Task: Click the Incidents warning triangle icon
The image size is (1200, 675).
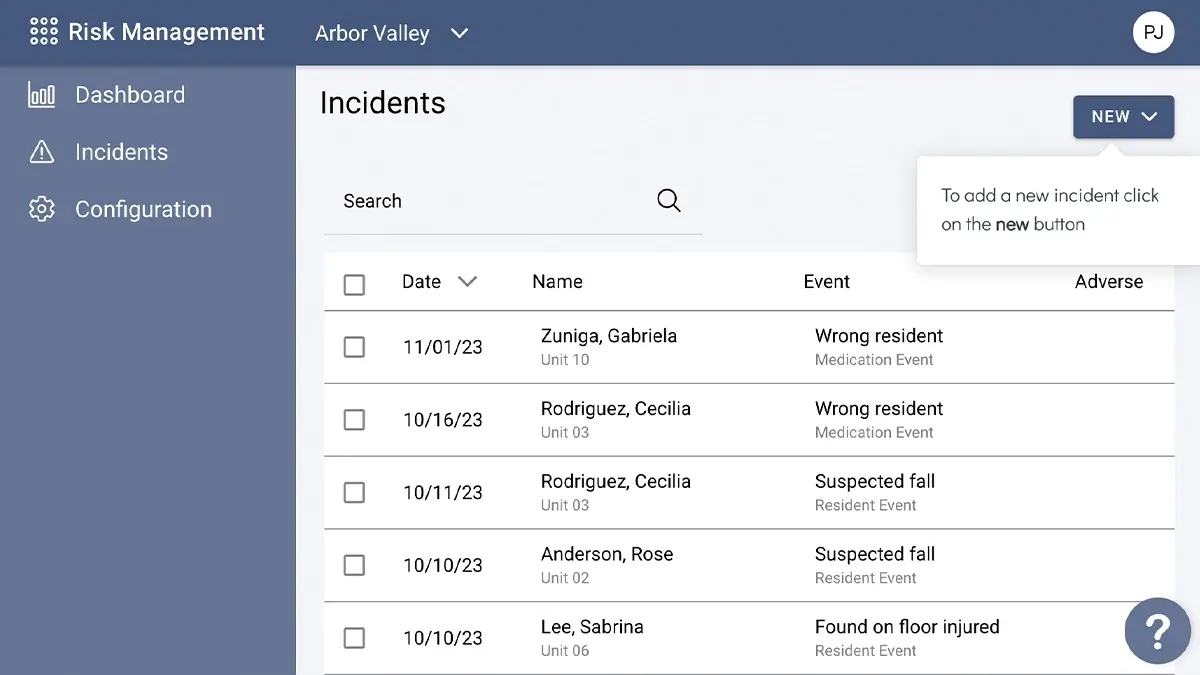Action: (42, 152)
